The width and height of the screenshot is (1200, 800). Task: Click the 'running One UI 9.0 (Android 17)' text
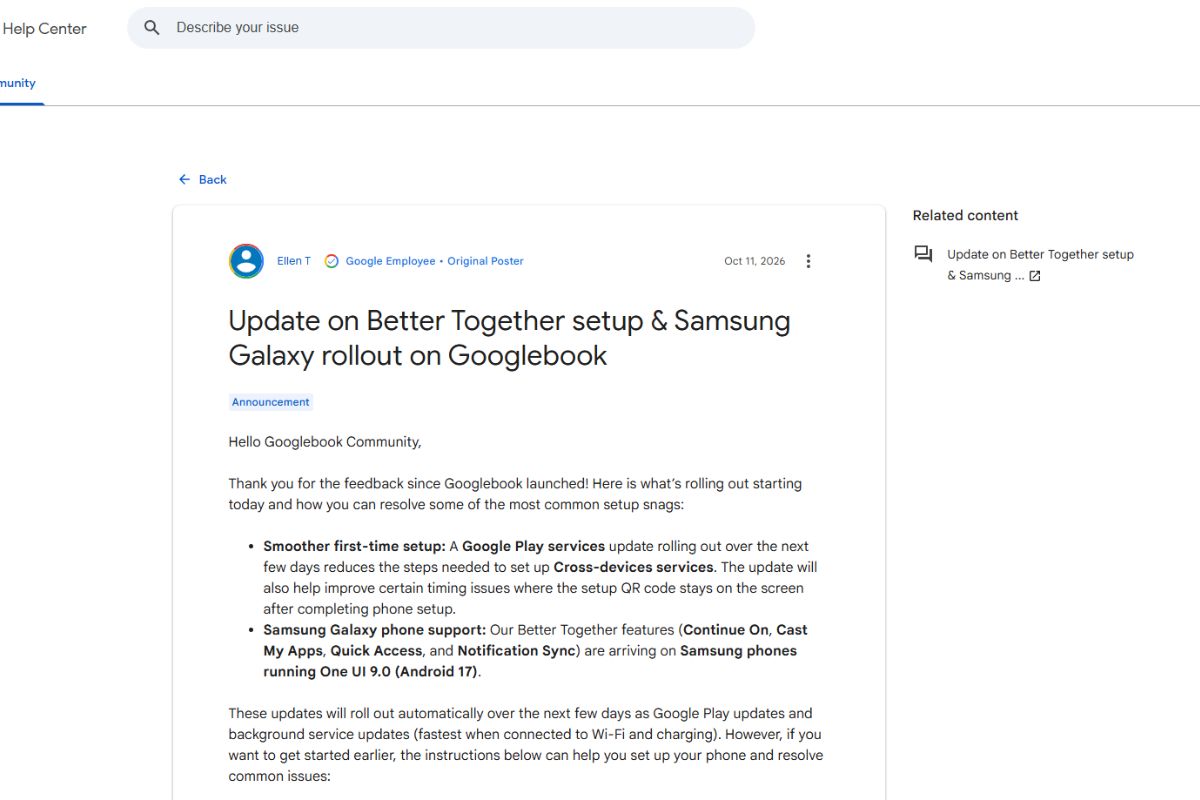pos(371,672)
